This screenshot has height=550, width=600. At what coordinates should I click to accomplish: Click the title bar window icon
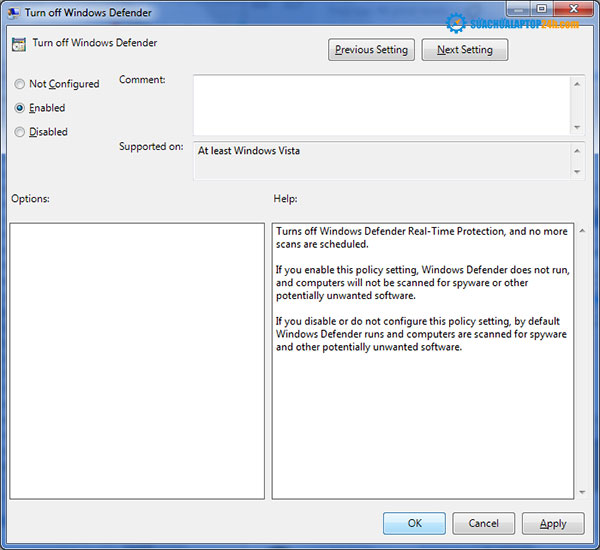pyautogui.click(x=14, y=13)
